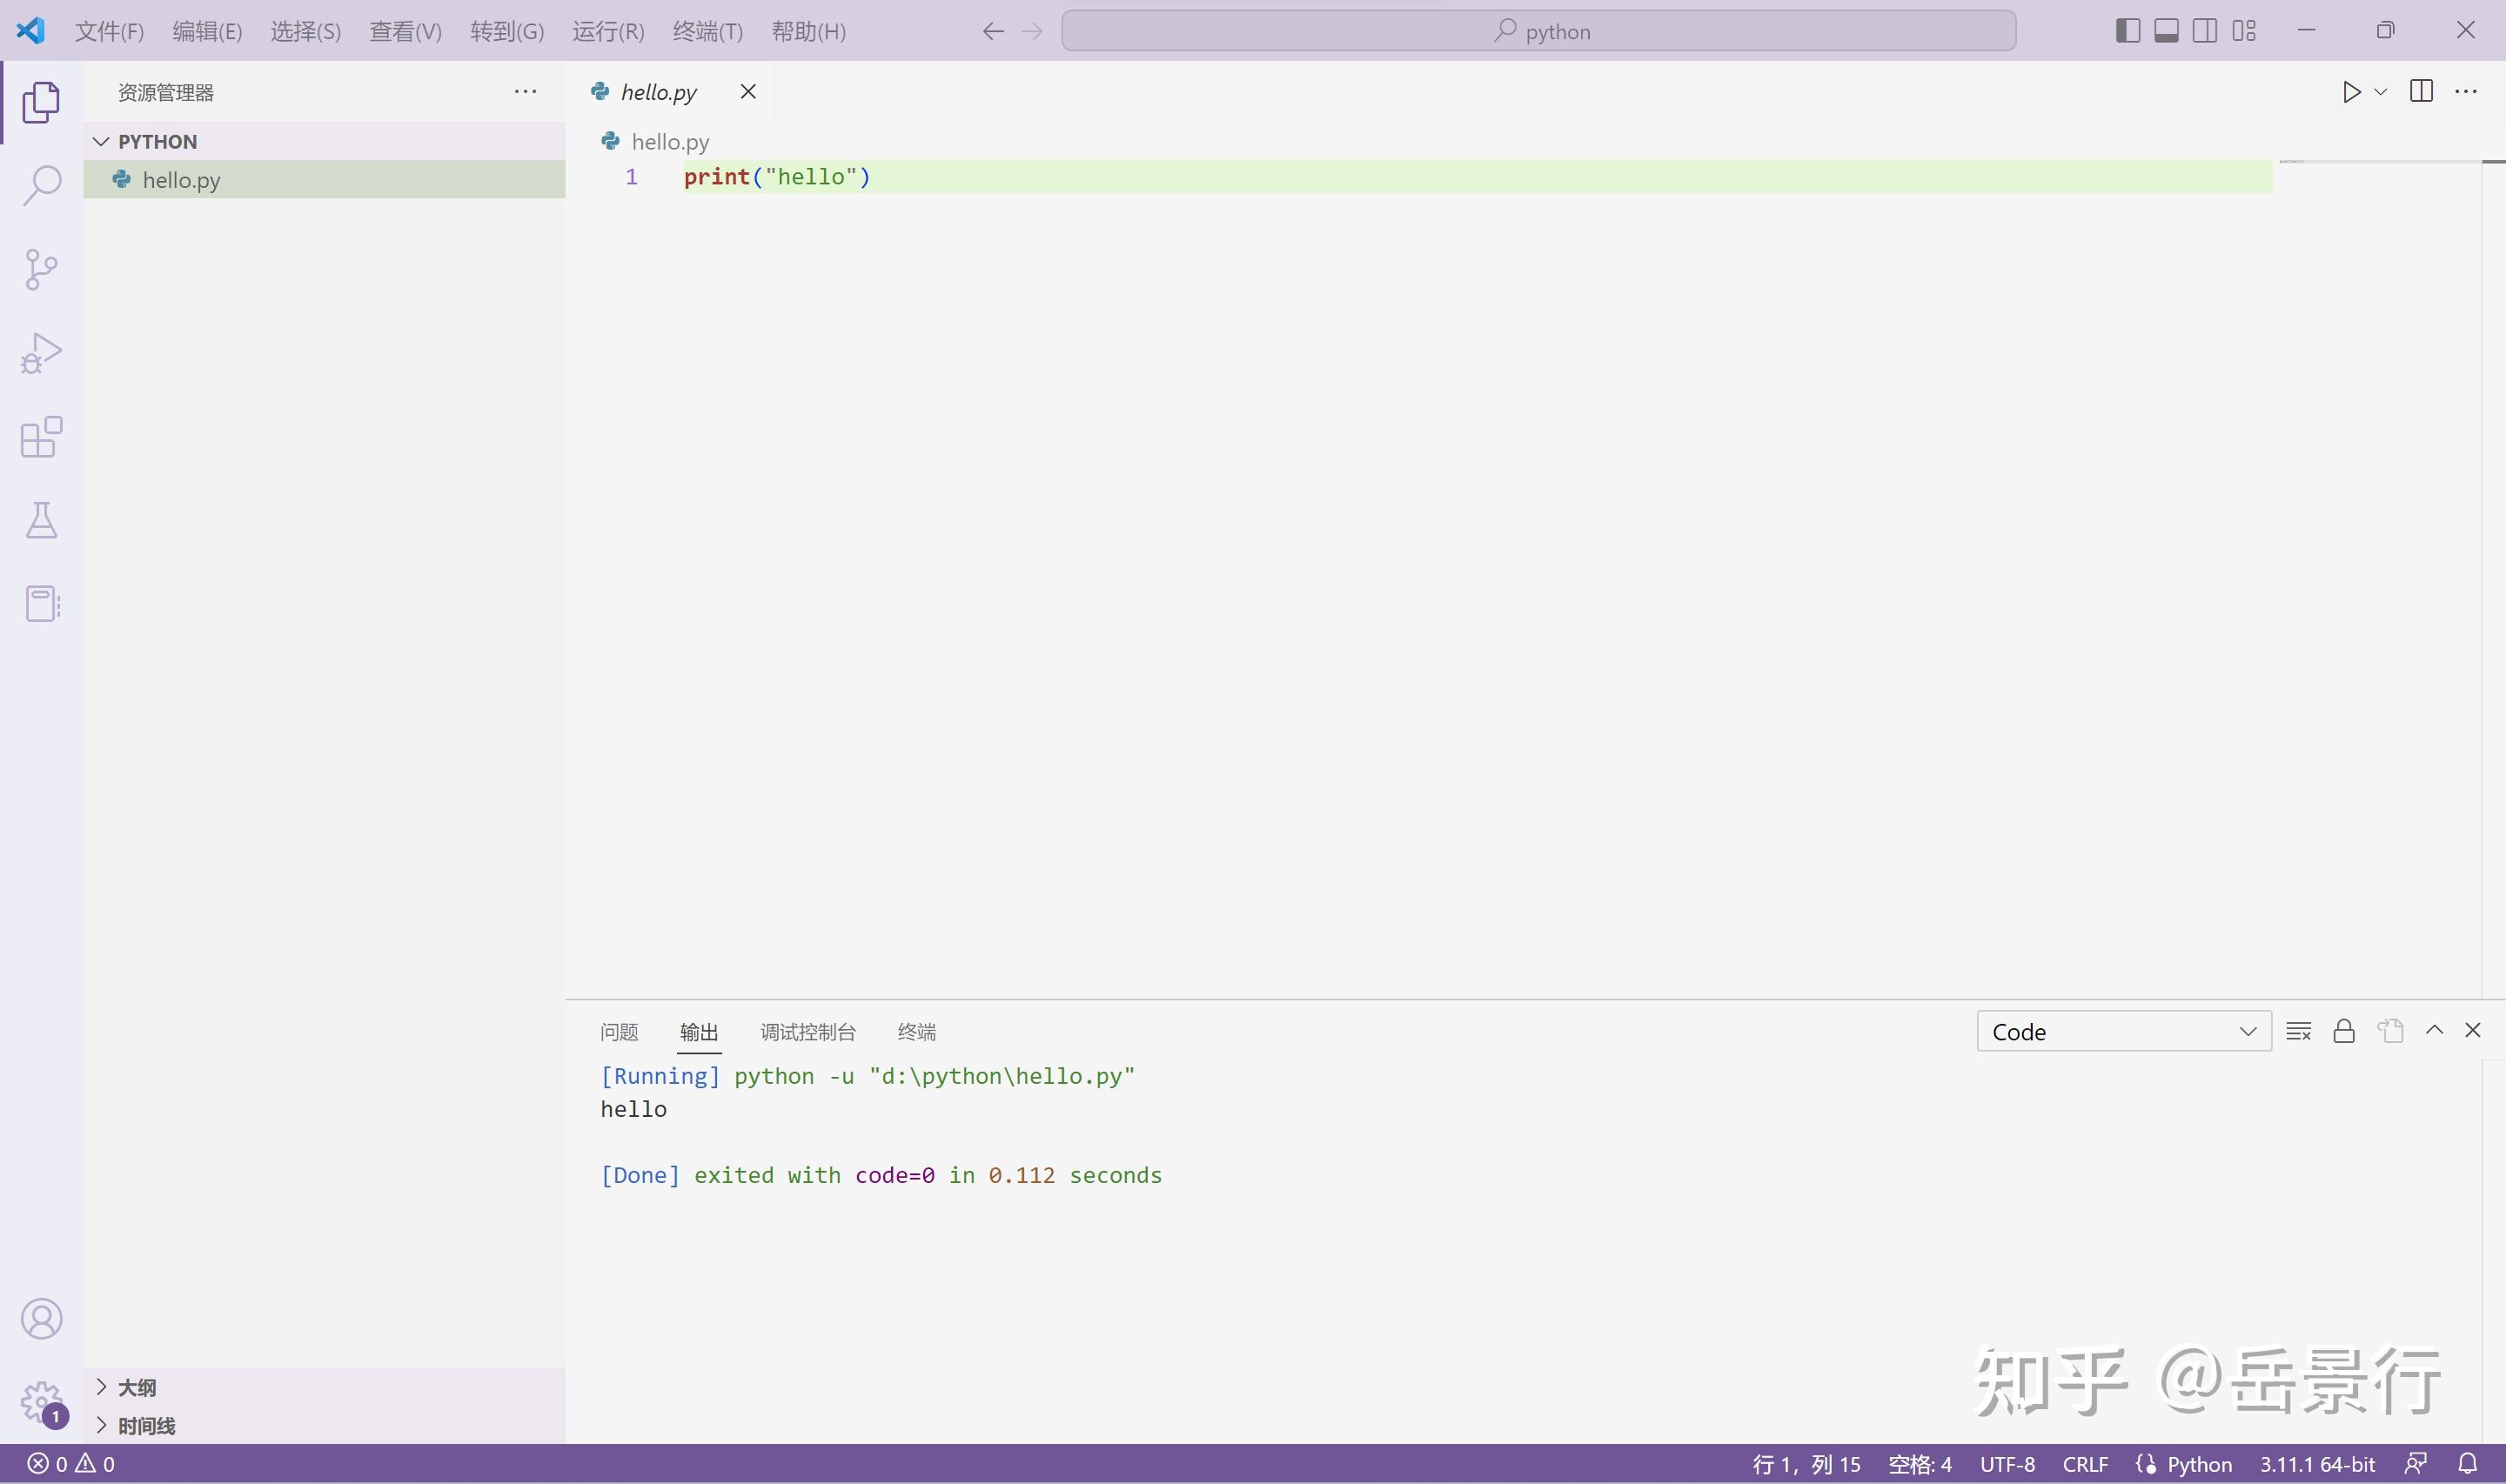The width and height of the screenshot is (2506, 1484).
Task: Change line ending via CRLF button
Action: [2084, 1463]
